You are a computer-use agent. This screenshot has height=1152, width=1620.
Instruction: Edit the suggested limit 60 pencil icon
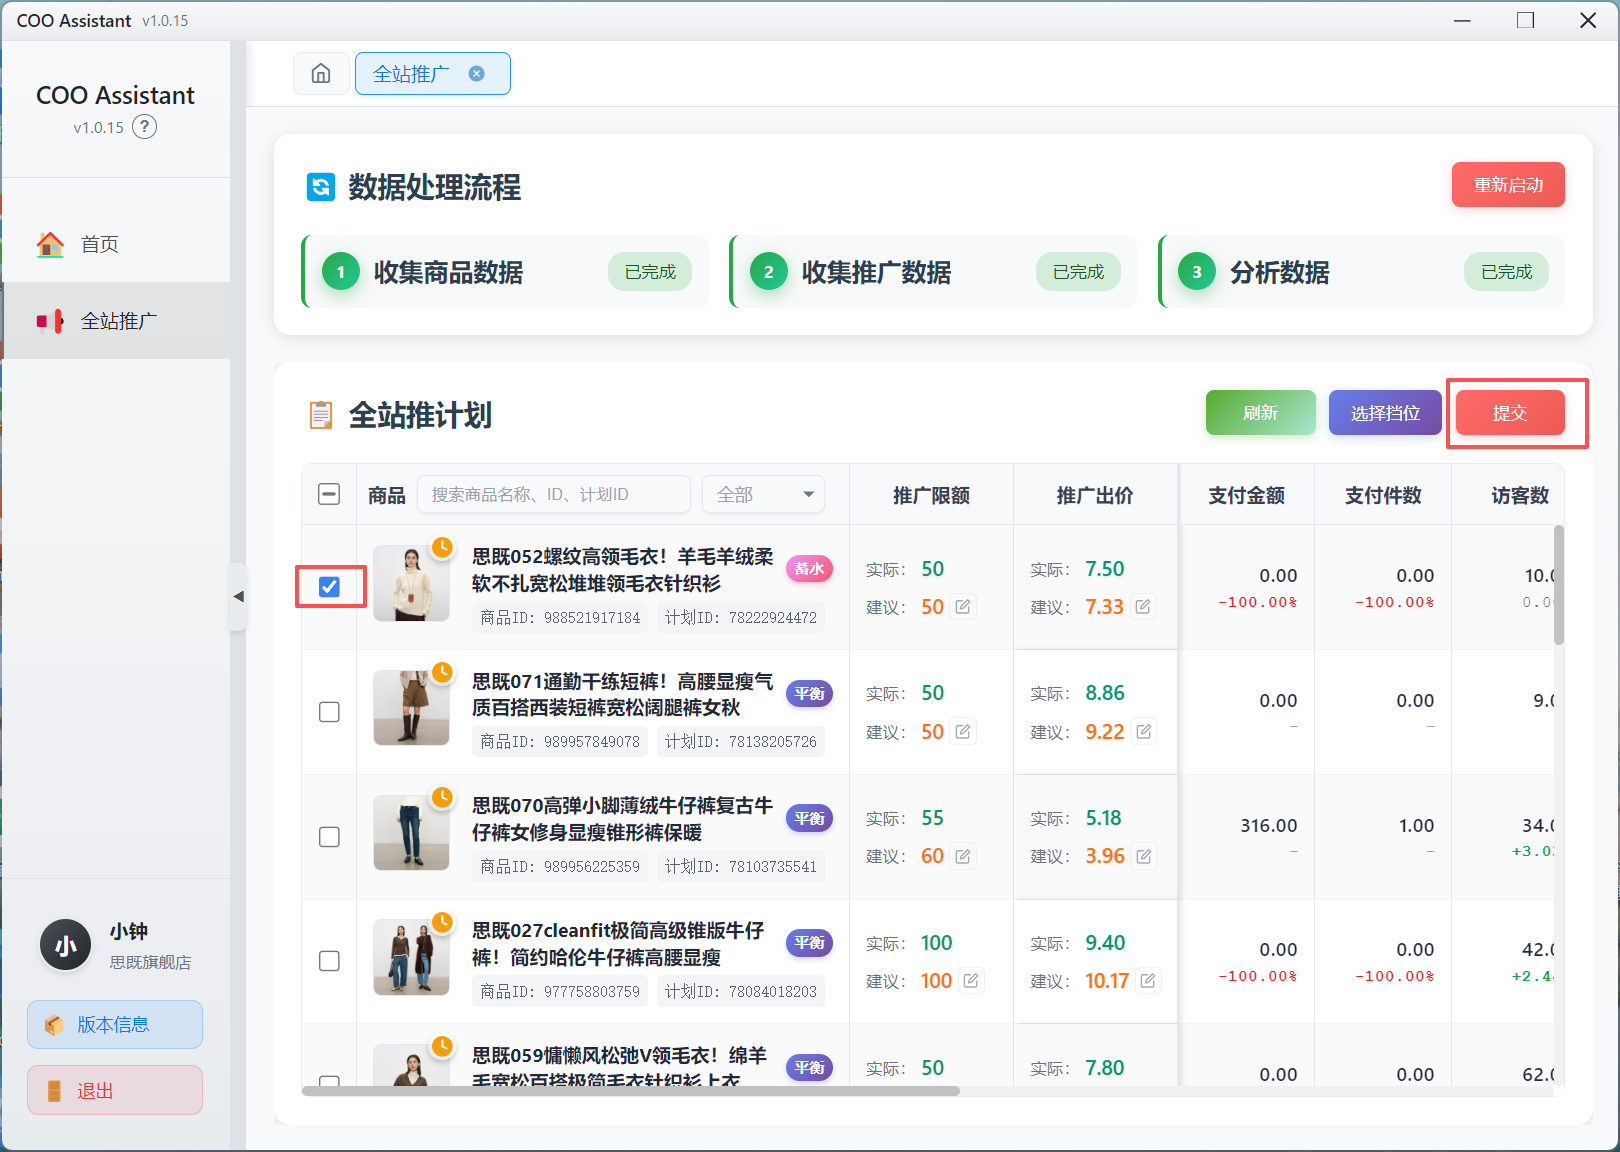961,856
